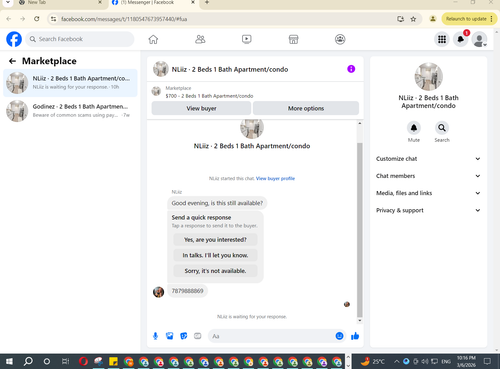Open the notifications bell with badge
The image size is (500, 369).
point(461,39)
